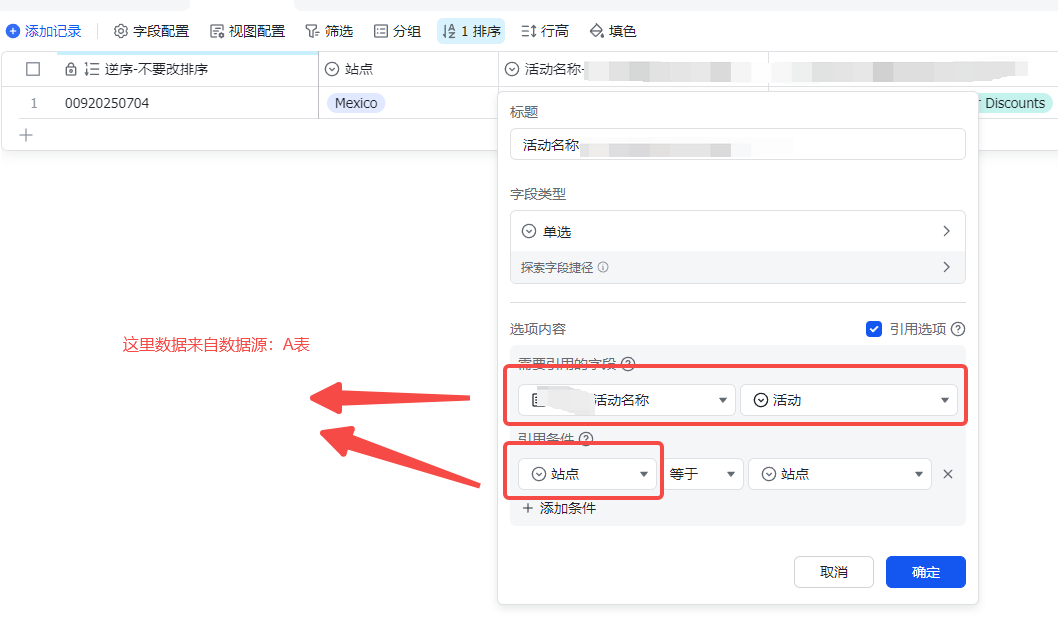Click the 取消 cancel button
Viewport: 1058px width, 629px height.
(834, 572)
